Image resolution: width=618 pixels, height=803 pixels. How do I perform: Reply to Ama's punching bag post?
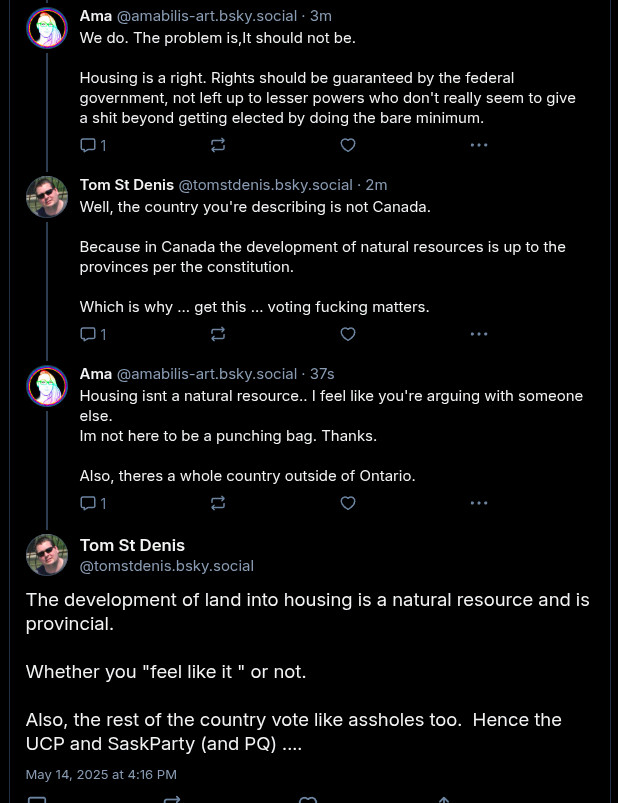point(93,503)
